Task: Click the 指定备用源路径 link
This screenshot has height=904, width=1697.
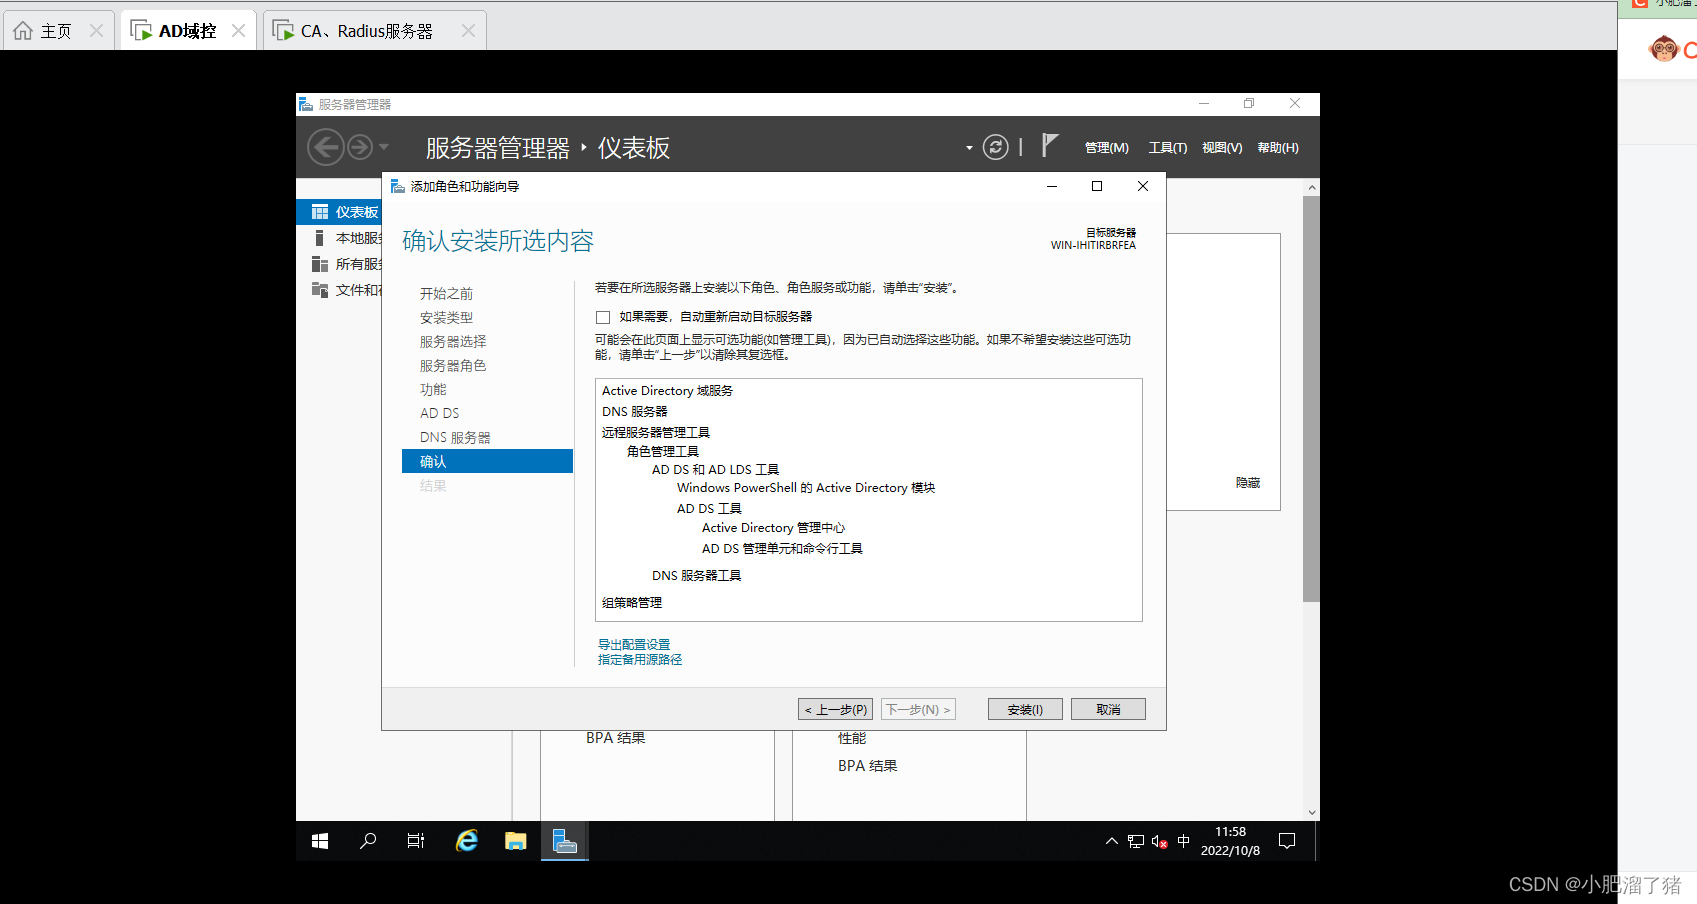Action: [640, 660]
